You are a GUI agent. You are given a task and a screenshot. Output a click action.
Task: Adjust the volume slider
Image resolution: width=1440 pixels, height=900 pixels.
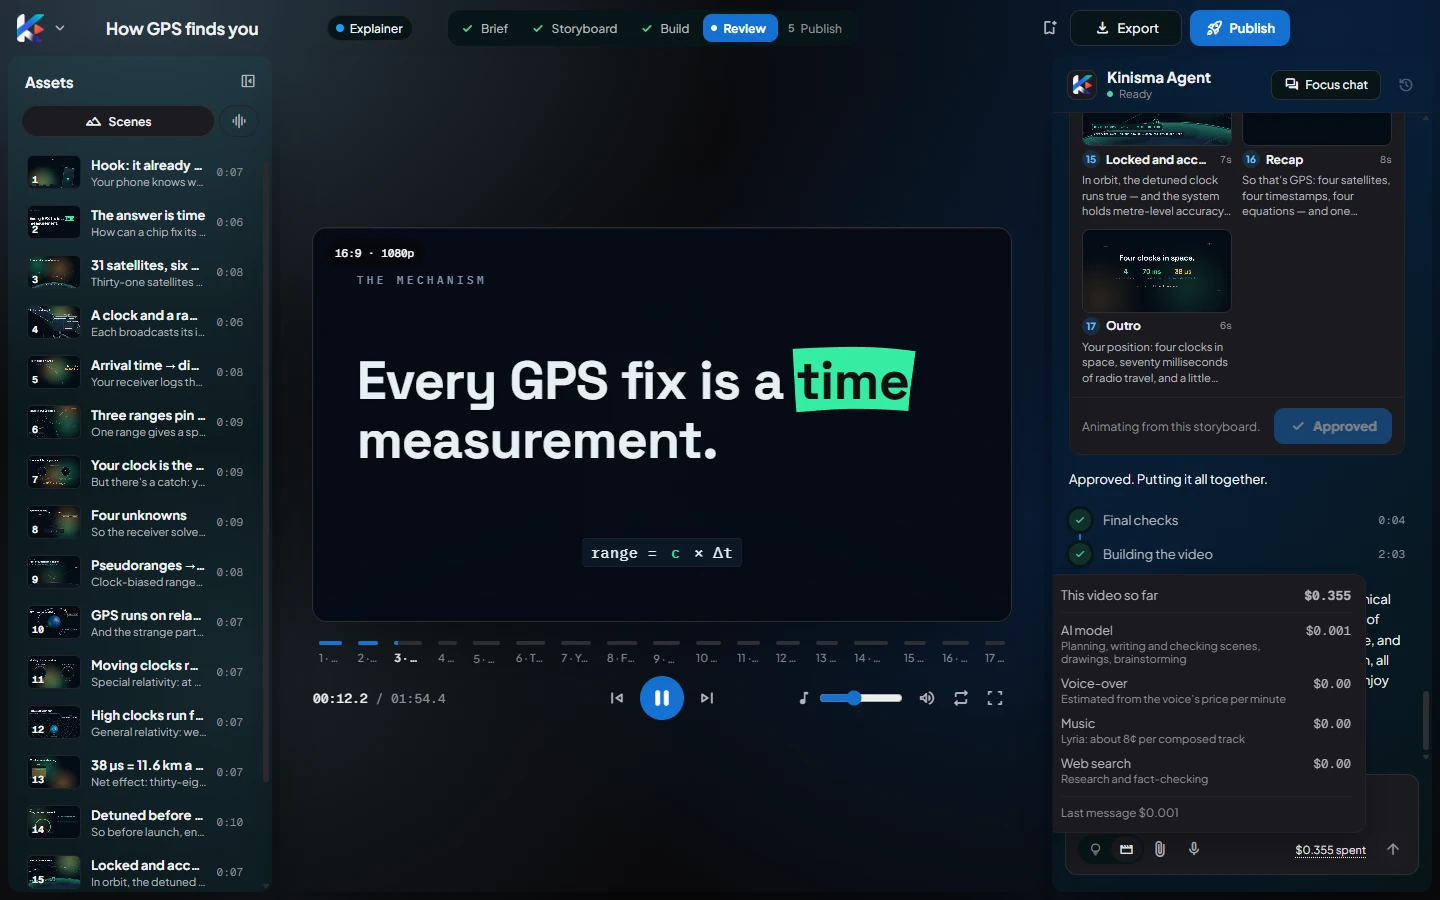(861, 698)
